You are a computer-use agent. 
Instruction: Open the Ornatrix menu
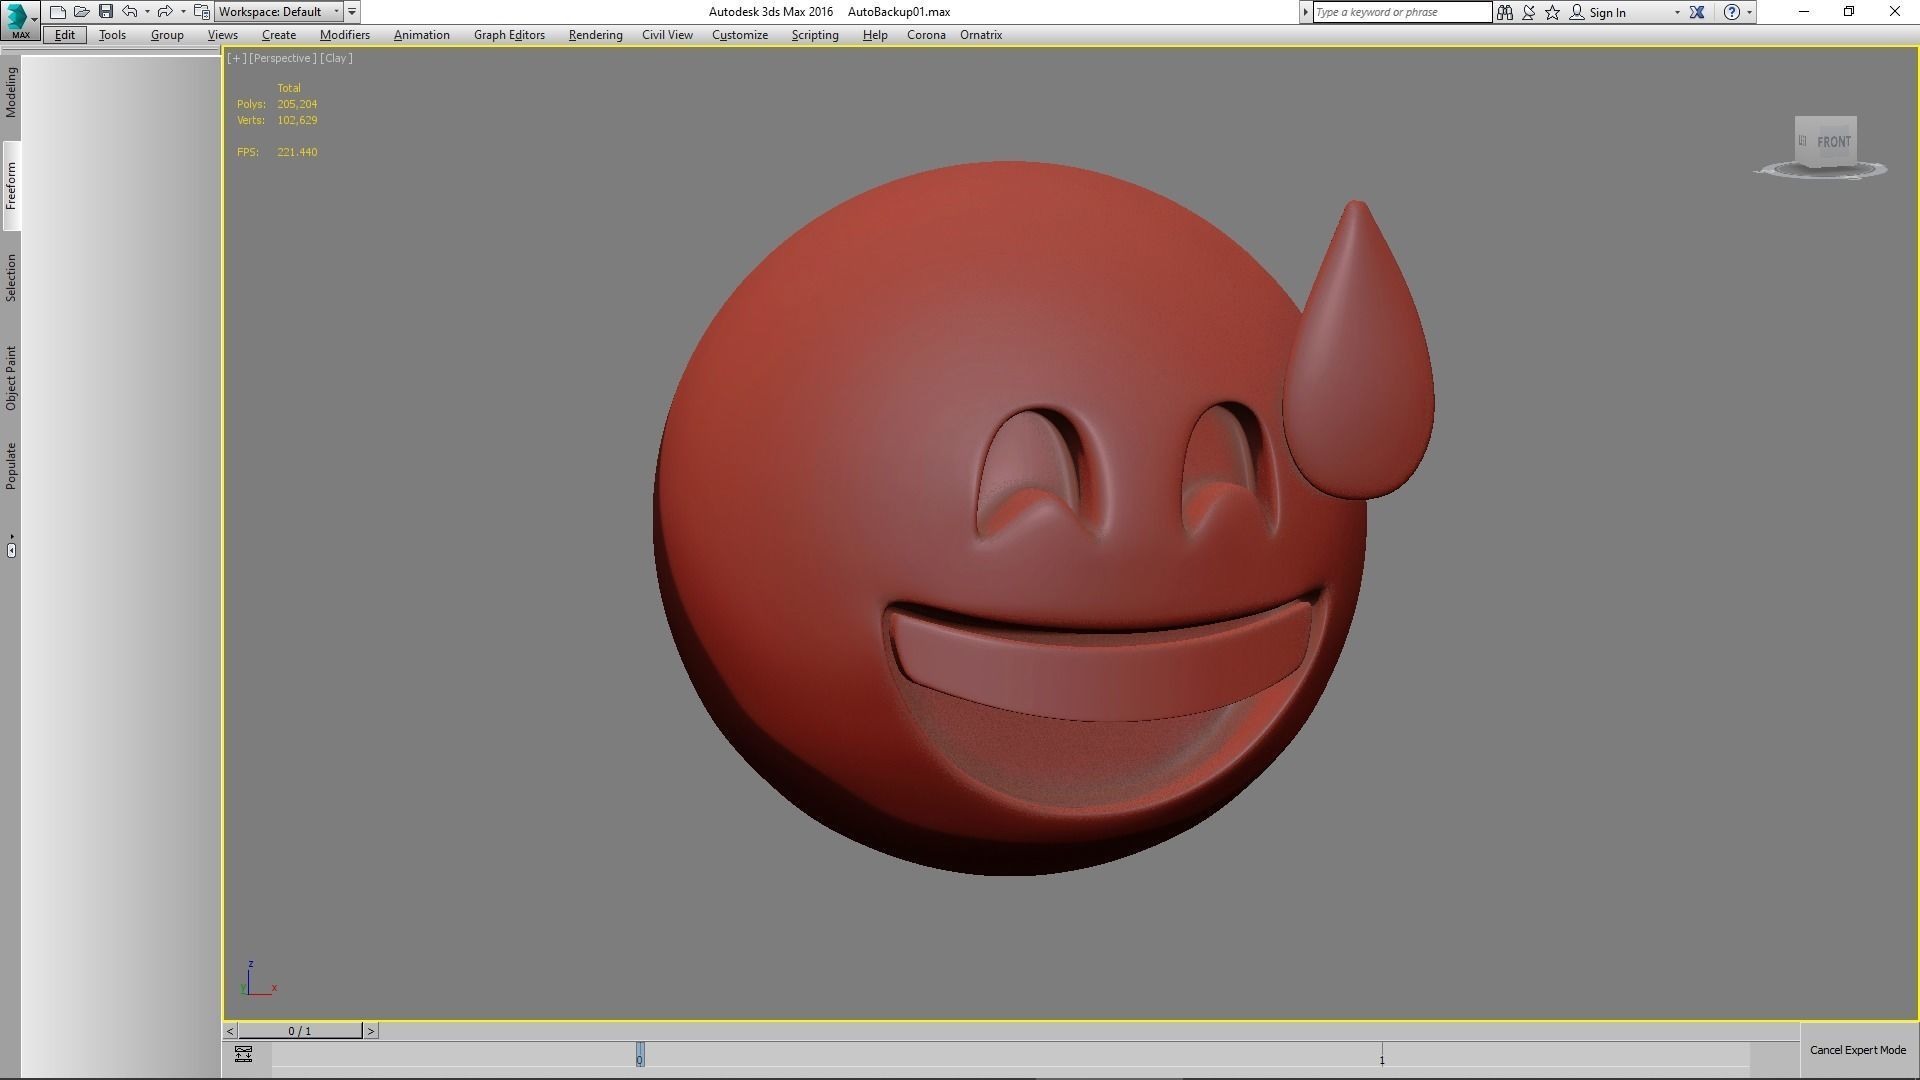(x=981, y=35)
